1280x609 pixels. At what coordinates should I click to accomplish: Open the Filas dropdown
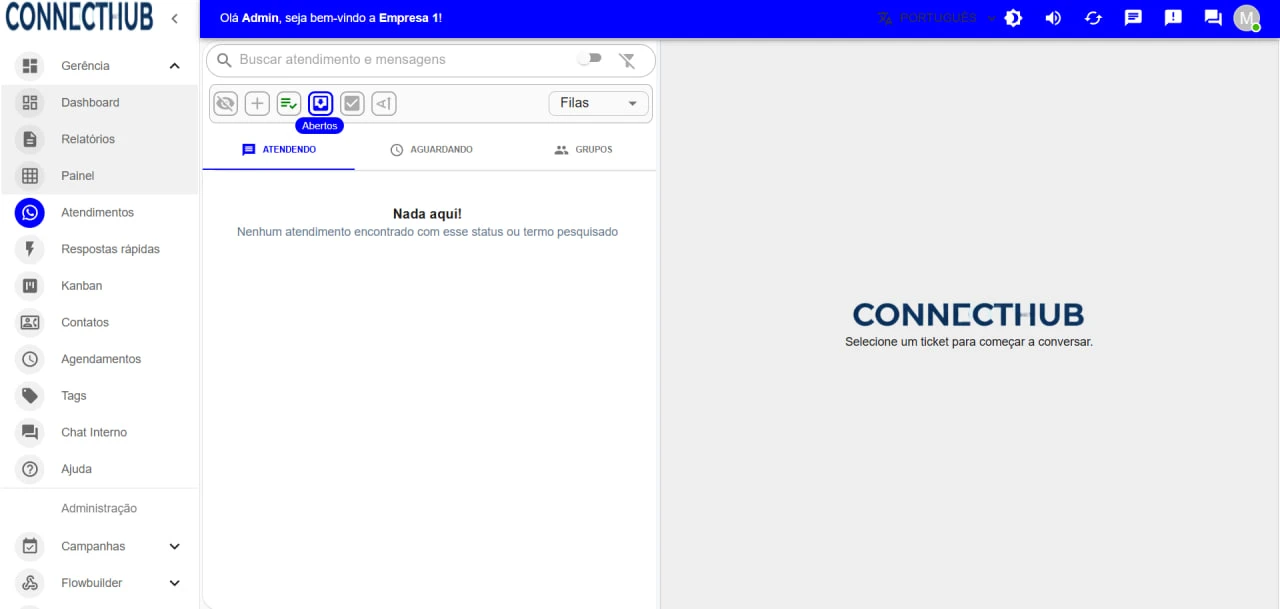click(598, 103)
